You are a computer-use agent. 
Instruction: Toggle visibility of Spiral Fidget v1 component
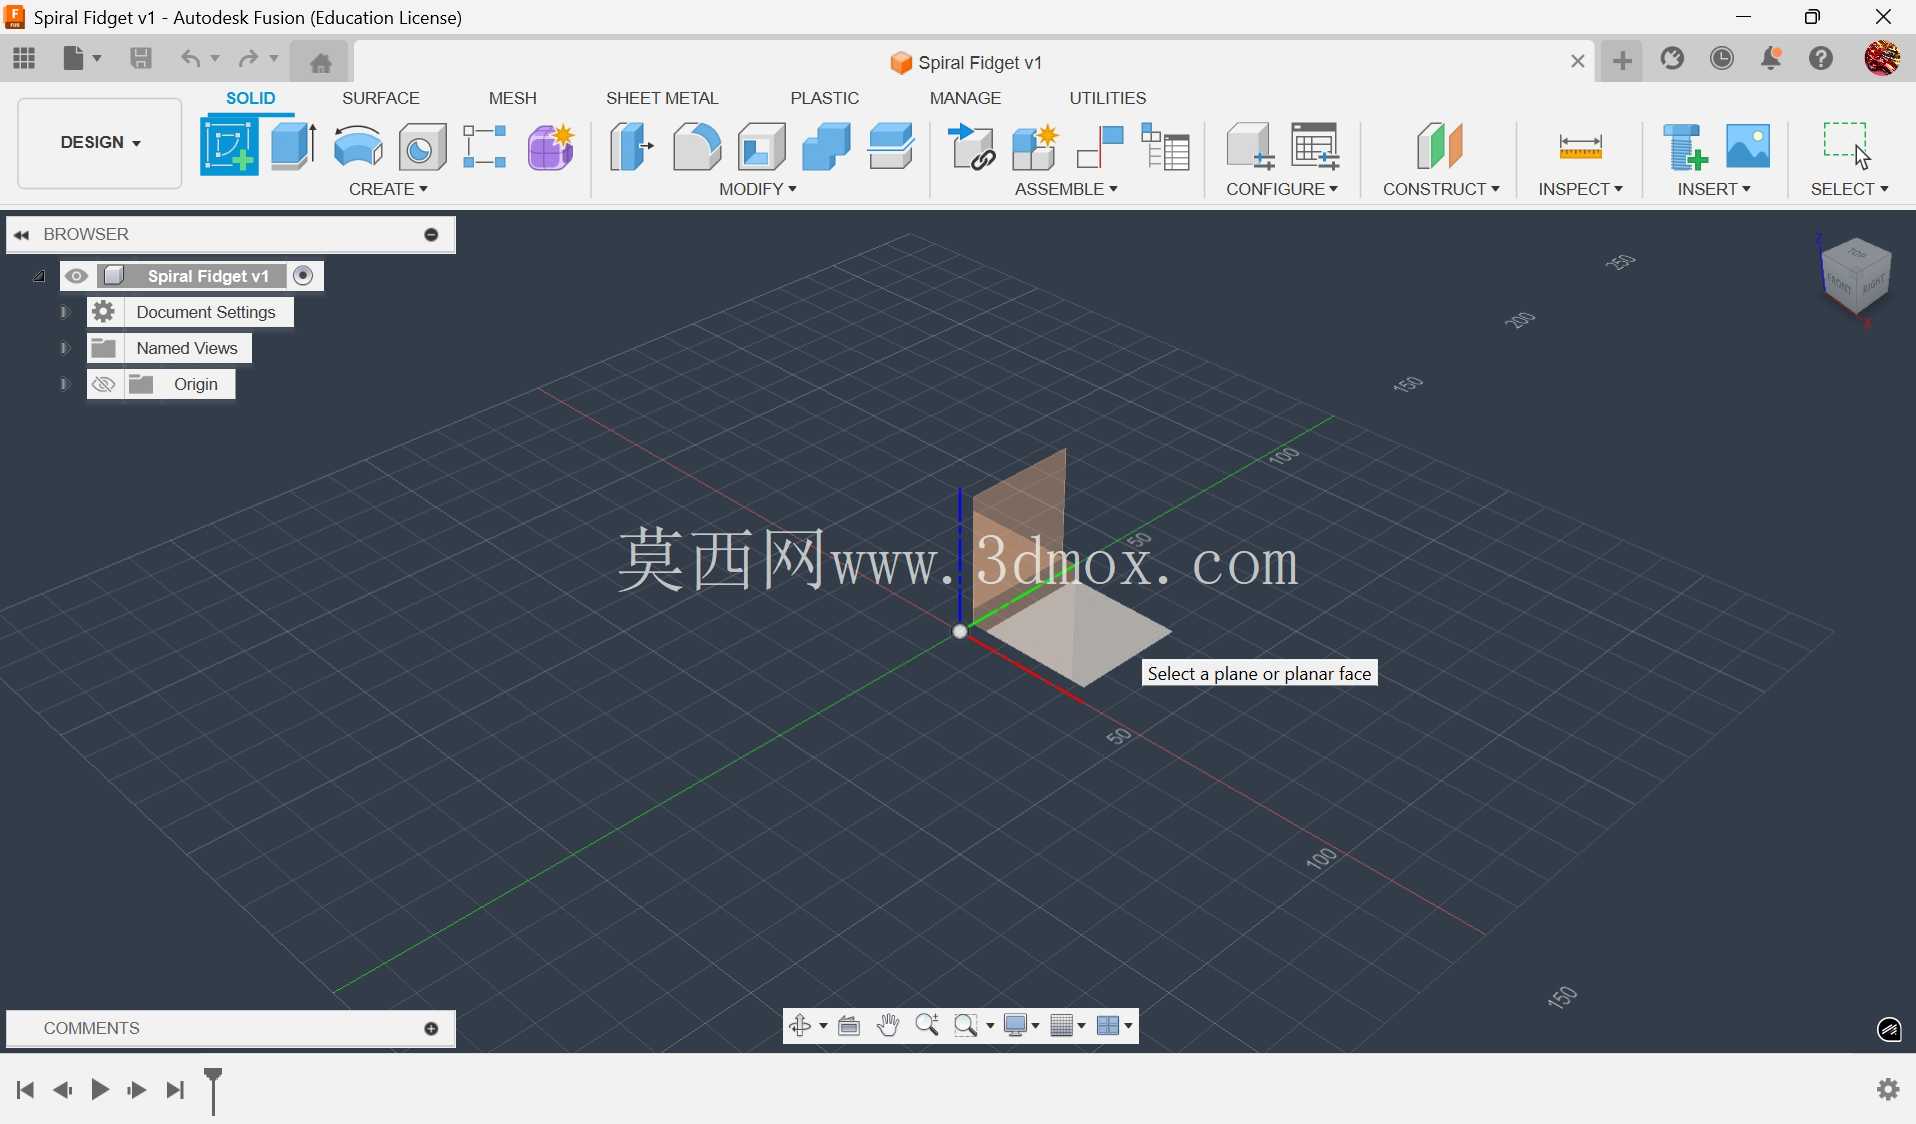click(77, 276)
